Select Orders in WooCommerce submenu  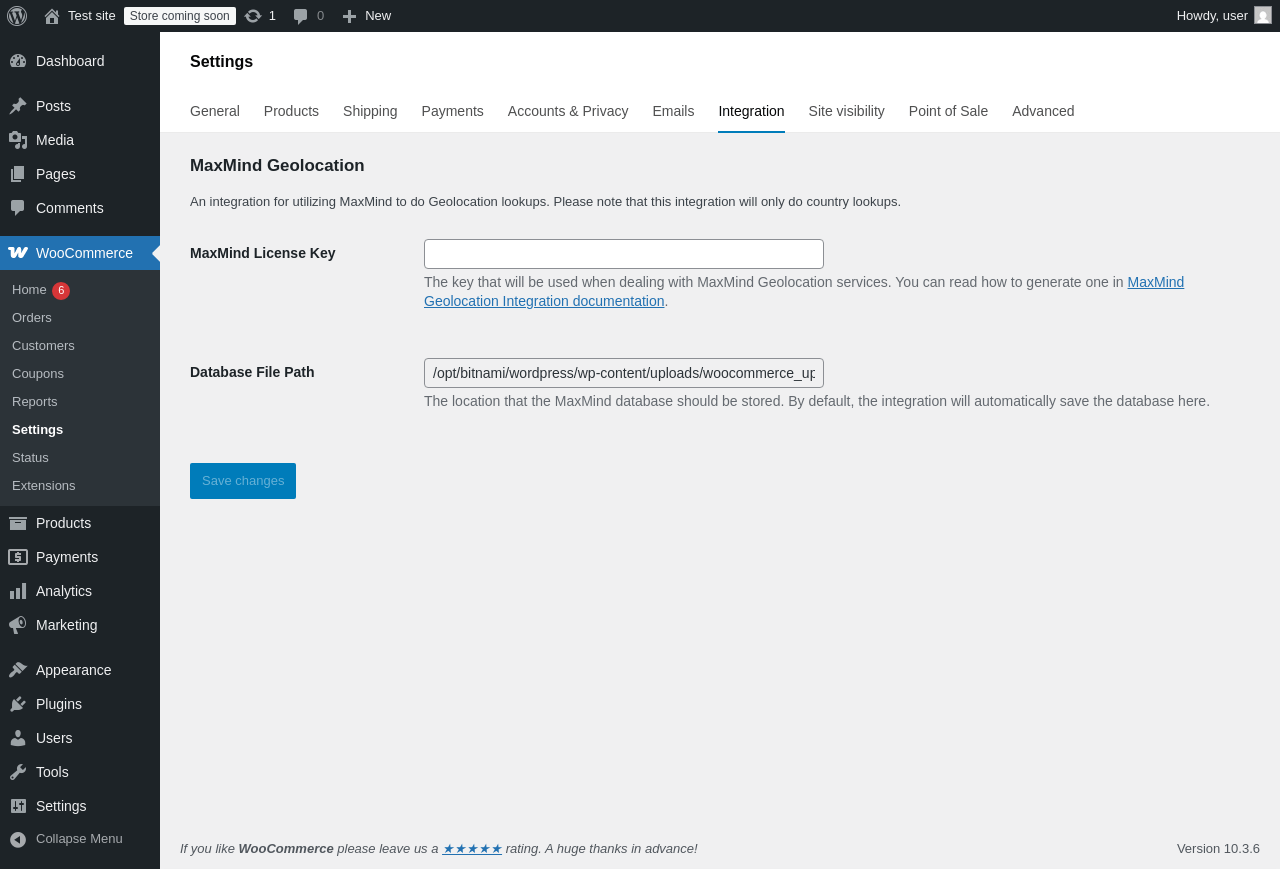click(32, 318)
